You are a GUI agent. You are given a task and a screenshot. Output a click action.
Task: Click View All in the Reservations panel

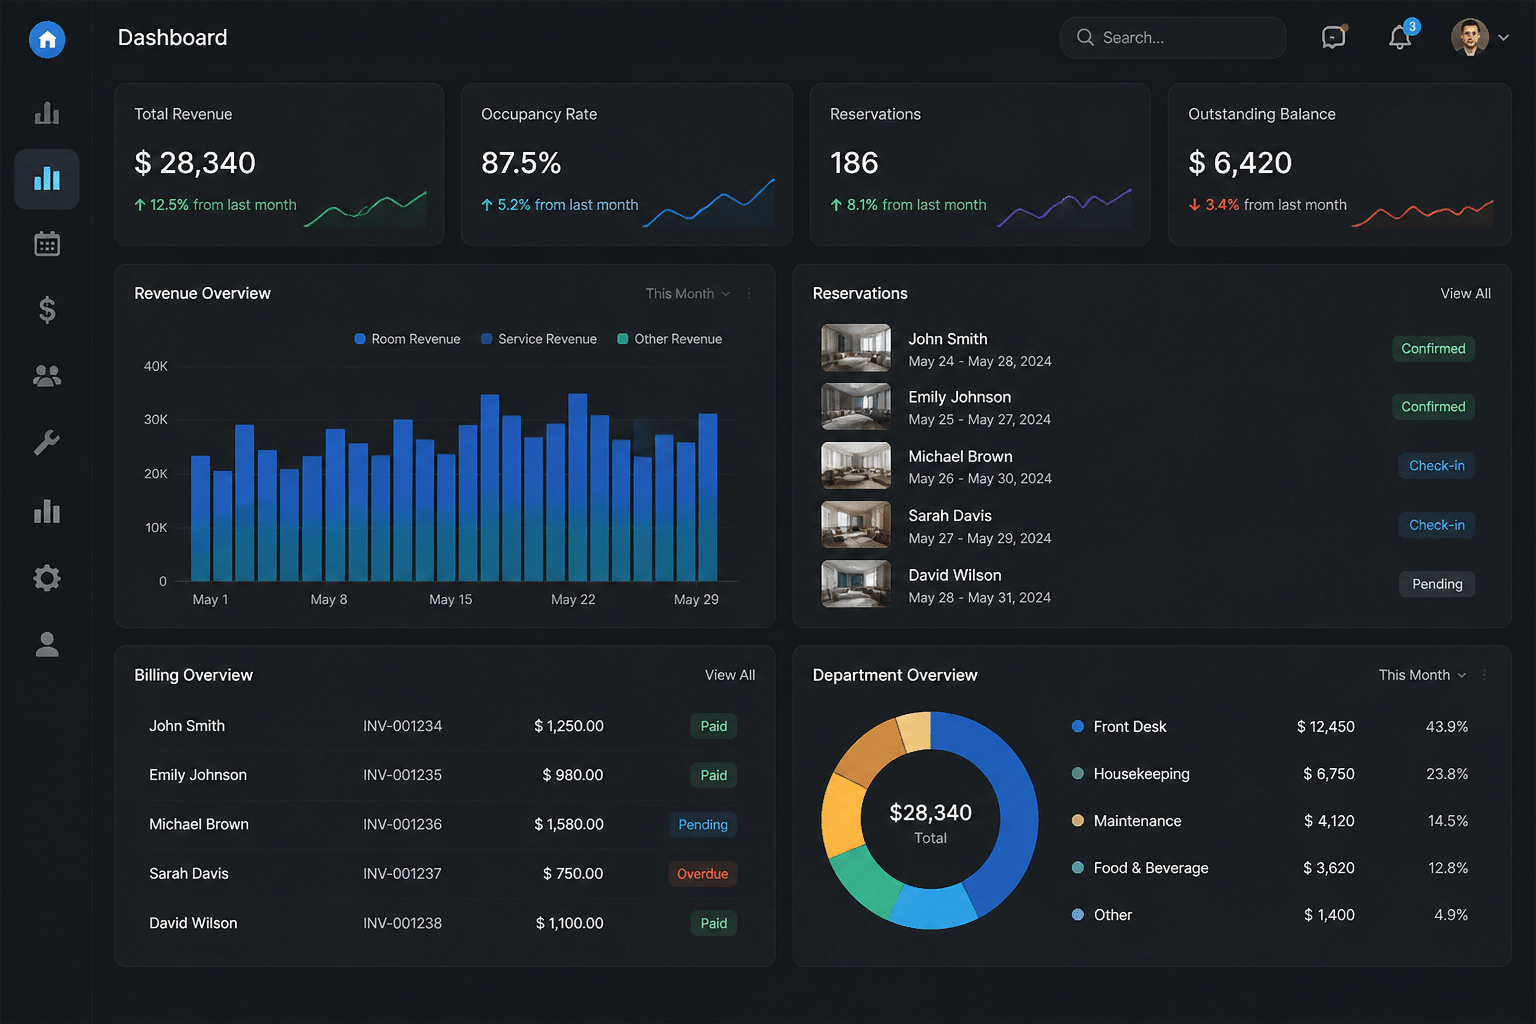(x=1465, y=294)
